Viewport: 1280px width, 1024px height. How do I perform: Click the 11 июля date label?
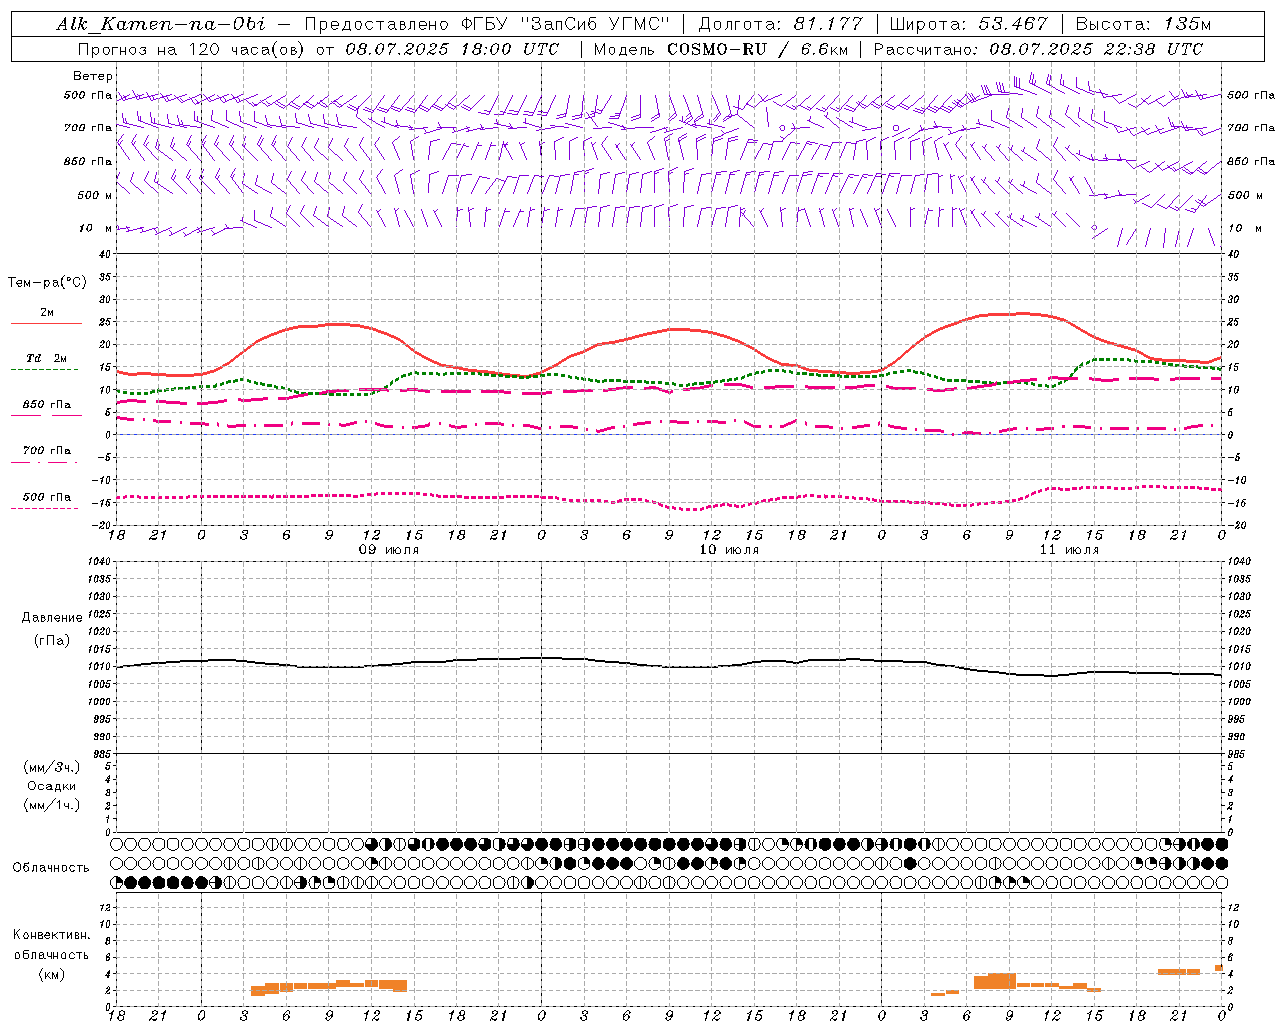pos(1068,550)
